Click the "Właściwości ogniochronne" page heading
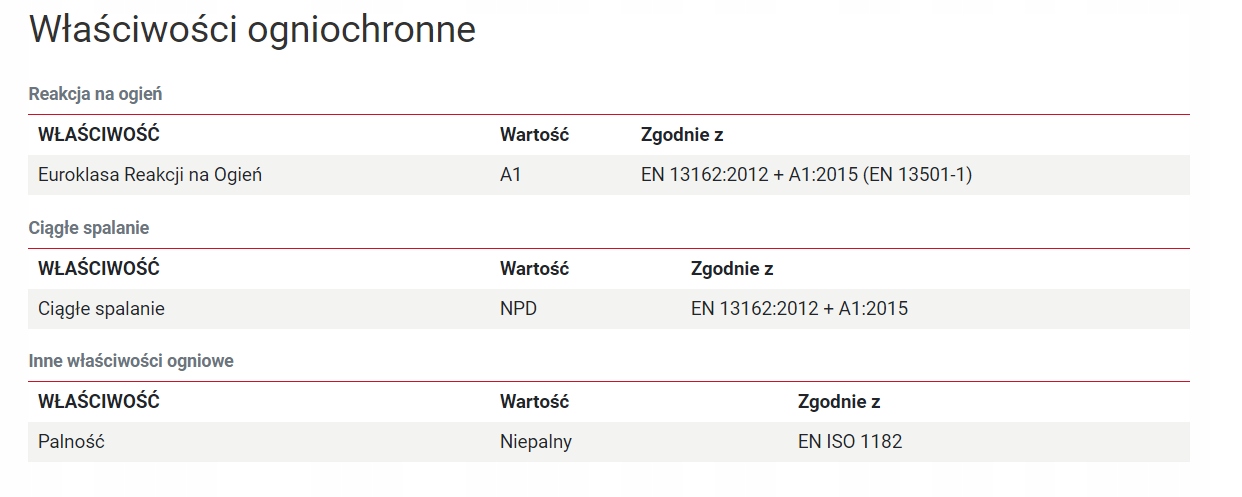Viewport: 1242px width, 497px height. point(252,30)
